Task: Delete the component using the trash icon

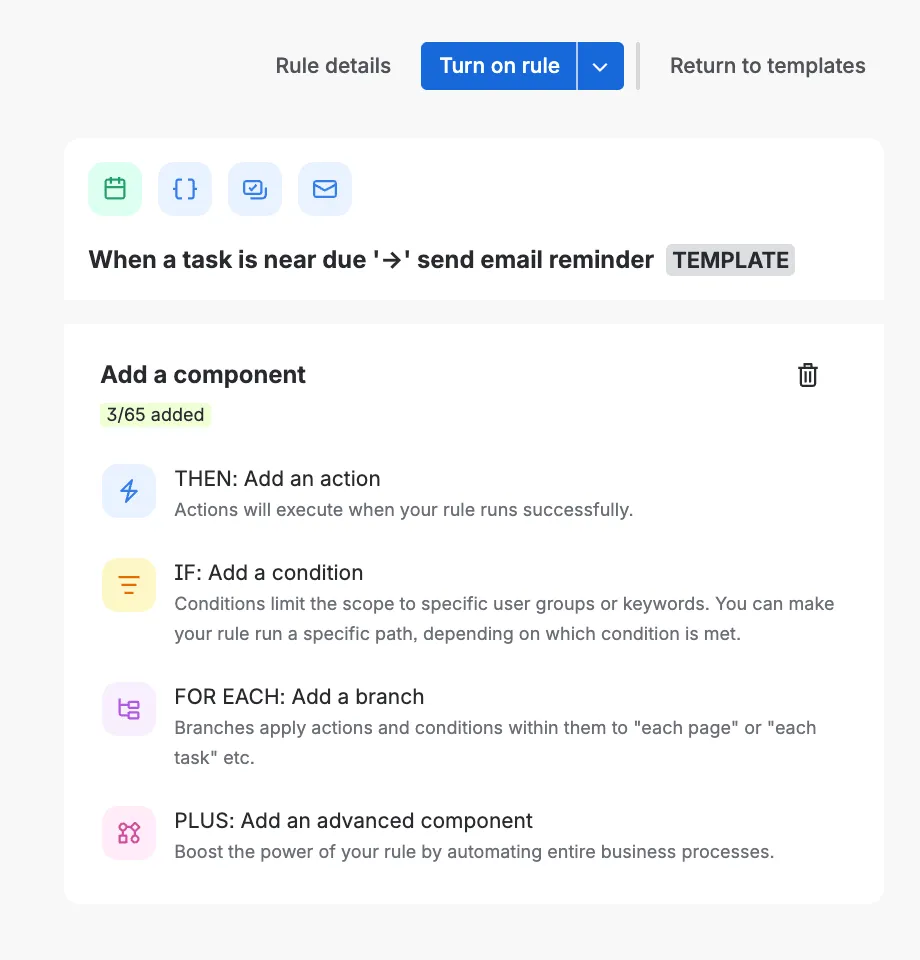Action: 807,375
